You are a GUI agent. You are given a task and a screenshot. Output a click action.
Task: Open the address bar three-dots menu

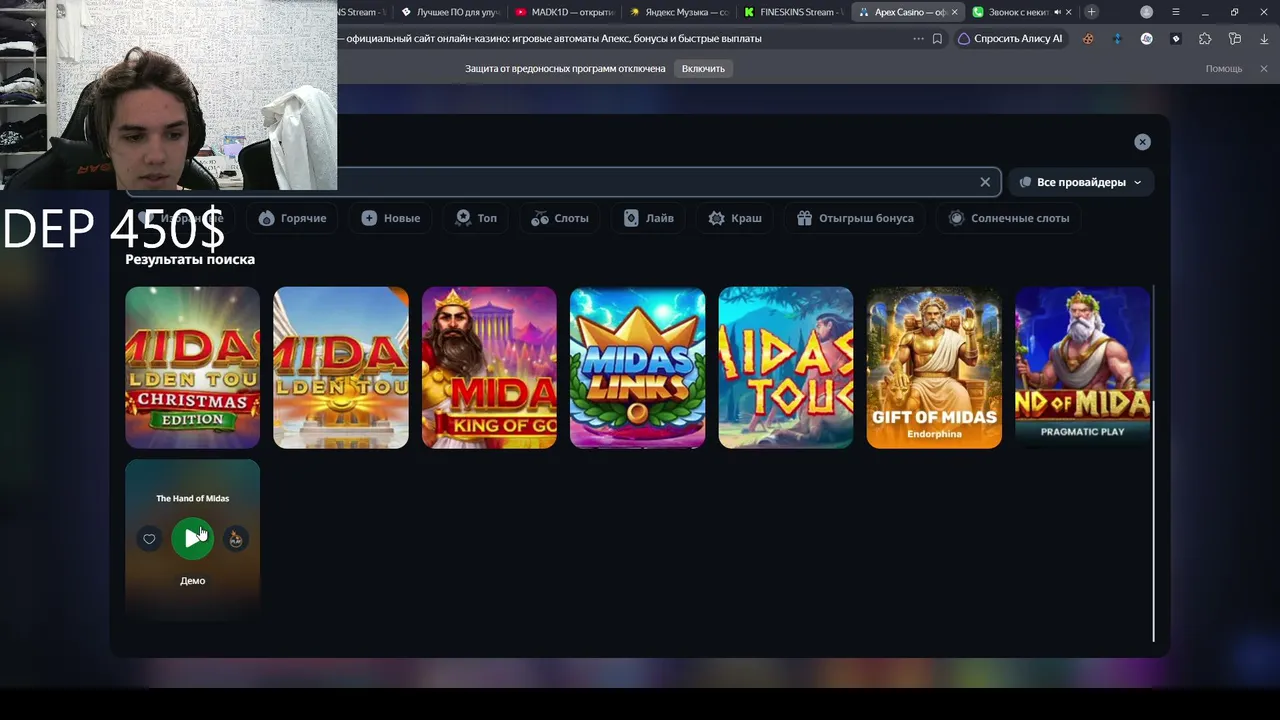point(918,39)
